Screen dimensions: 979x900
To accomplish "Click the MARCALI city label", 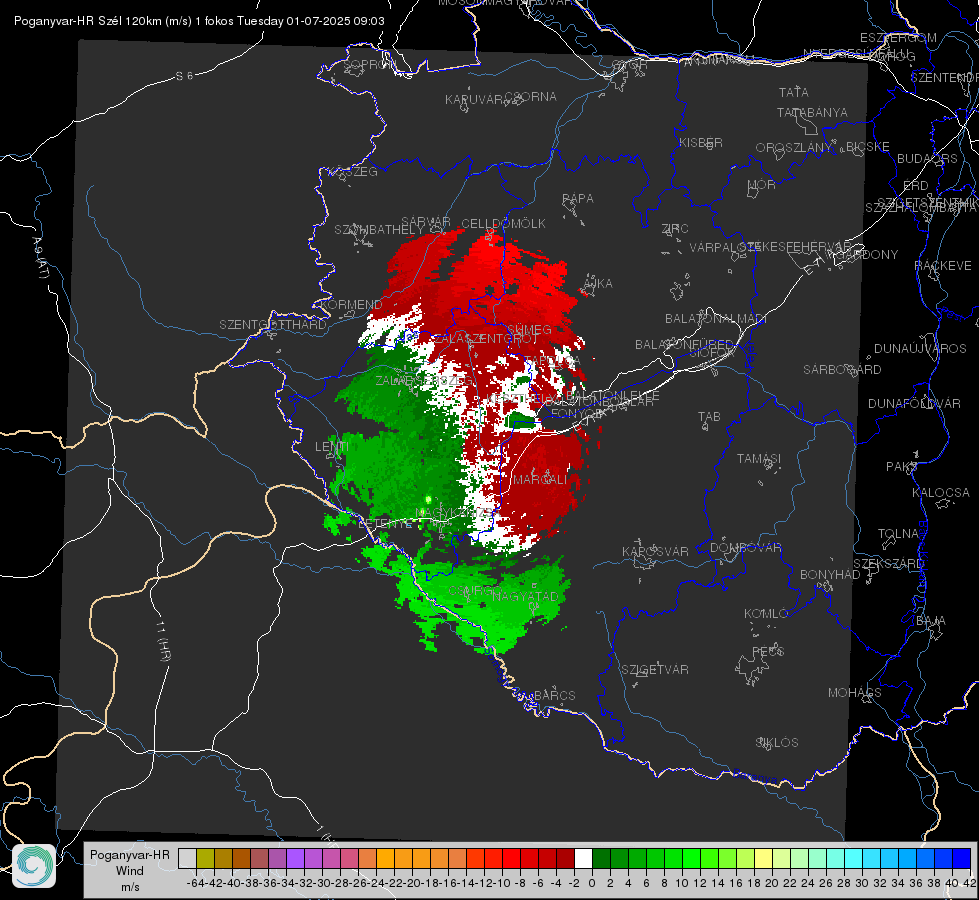I will point(540,480).
